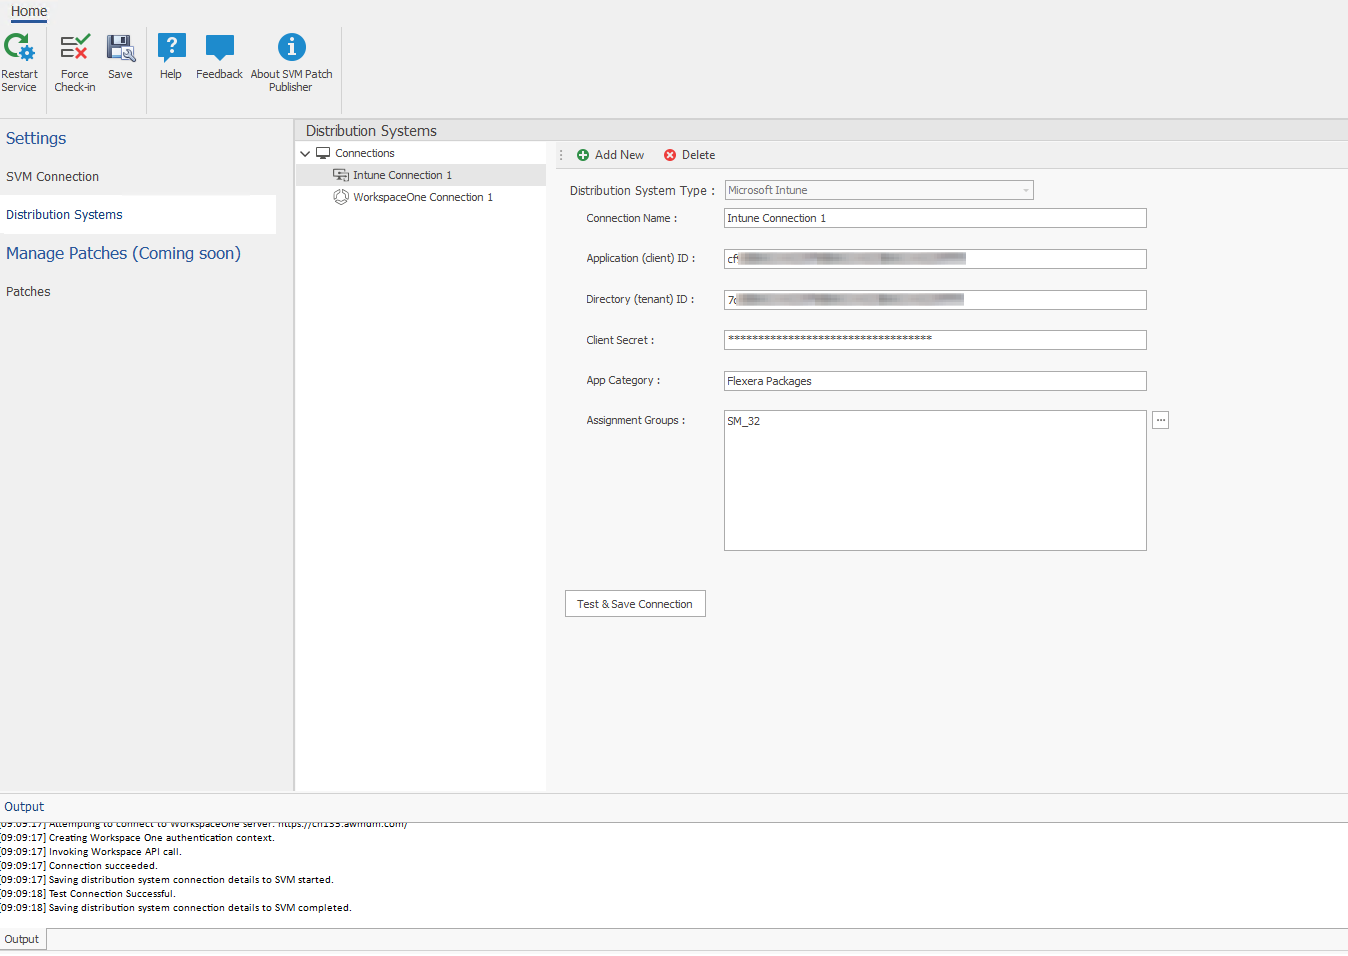Click the green Add New plus icon
Image resolution: width=1348 pixels, height=956 pixels.
tap(583, 155)
